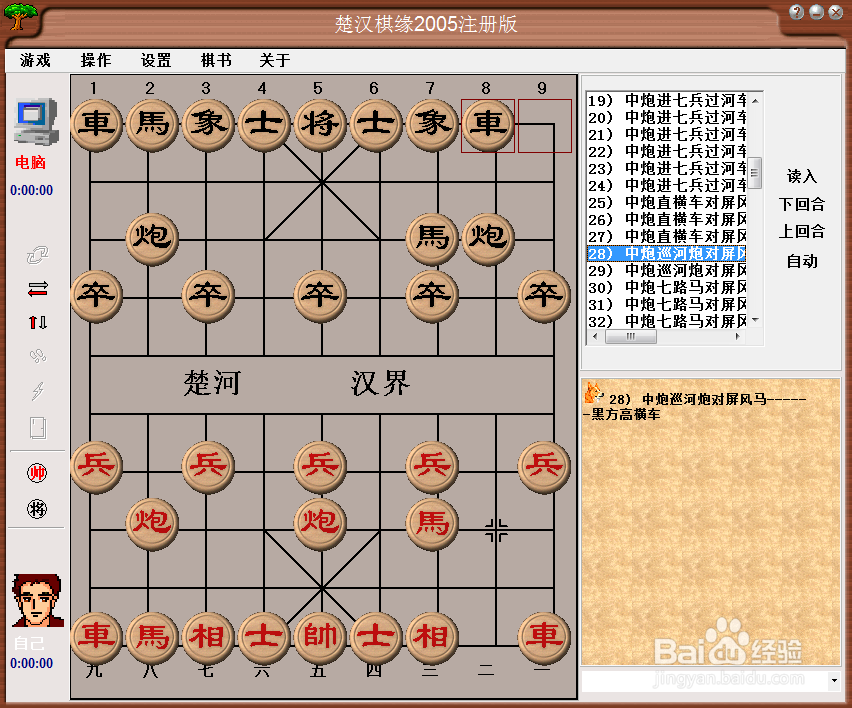Click list scroll-down arrow
Screen dimensions: 852x708
point(755,320)
